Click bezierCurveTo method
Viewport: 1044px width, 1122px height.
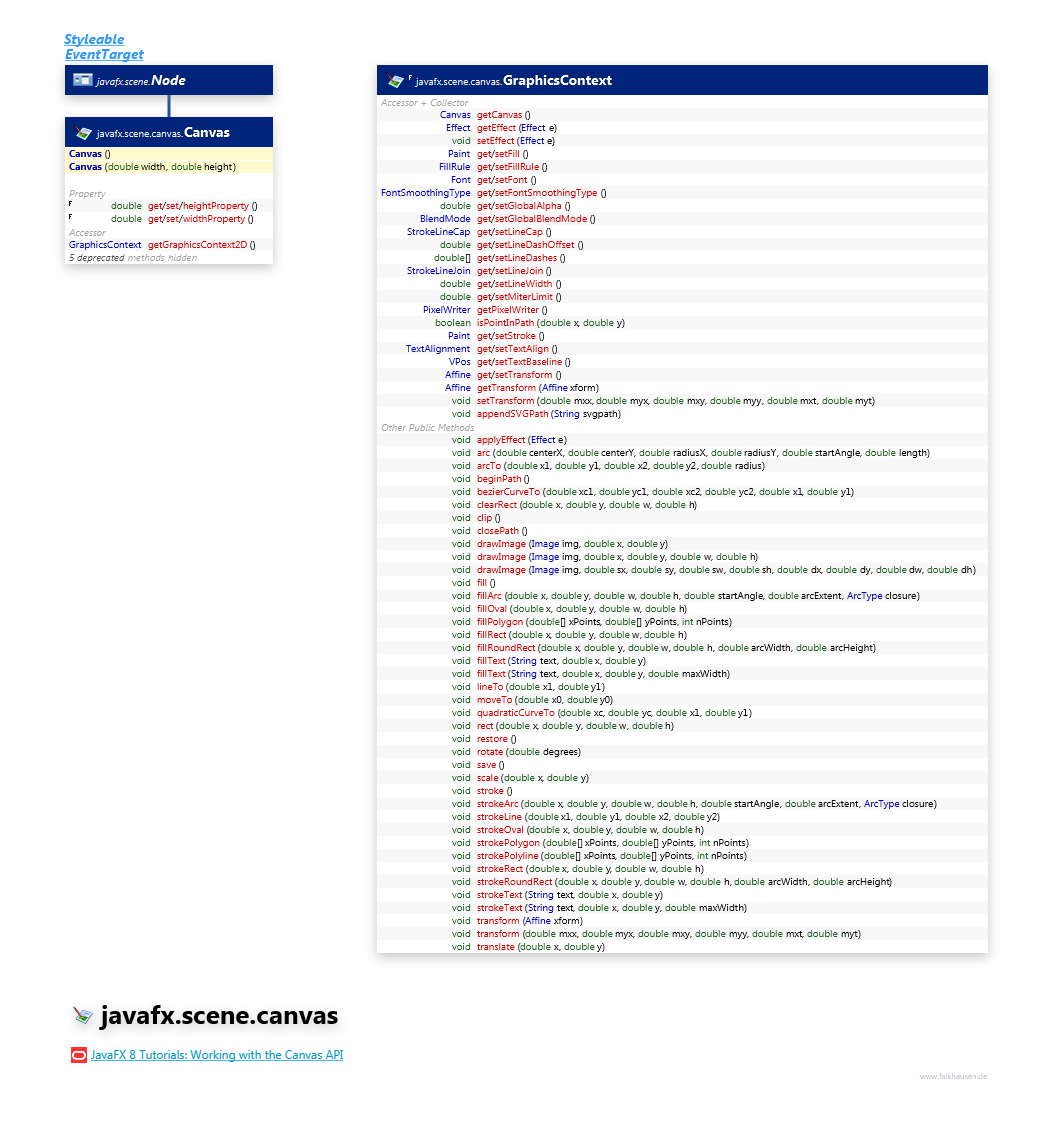point(665,492)
